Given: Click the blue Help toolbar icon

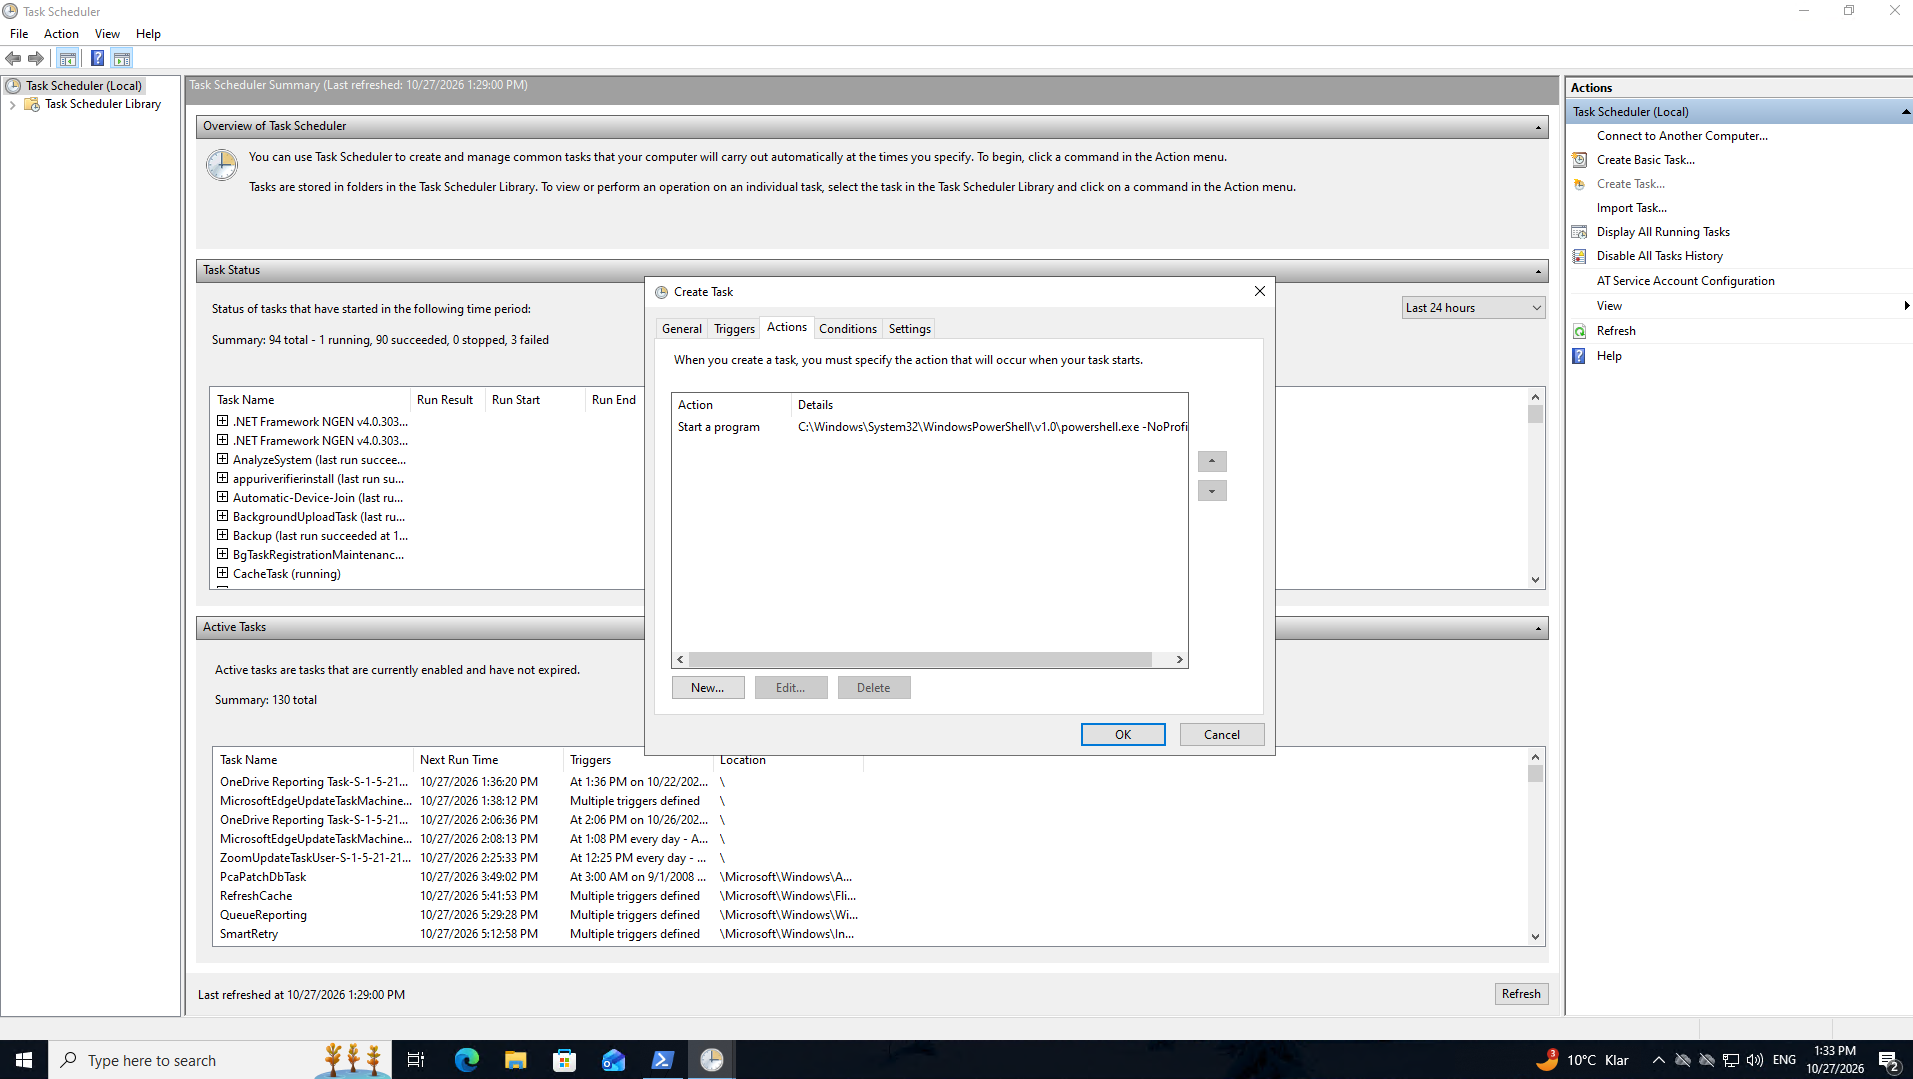Looking at the screenshot, I should [97, 59].
